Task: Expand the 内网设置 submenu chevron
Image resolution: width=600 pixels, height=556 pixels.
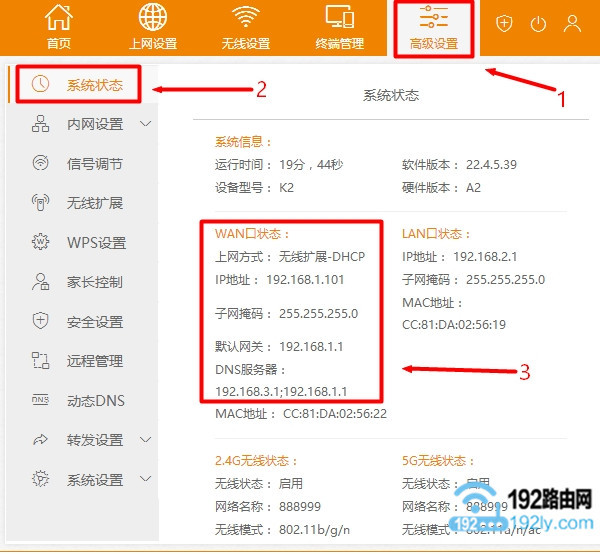Action: 146,124
